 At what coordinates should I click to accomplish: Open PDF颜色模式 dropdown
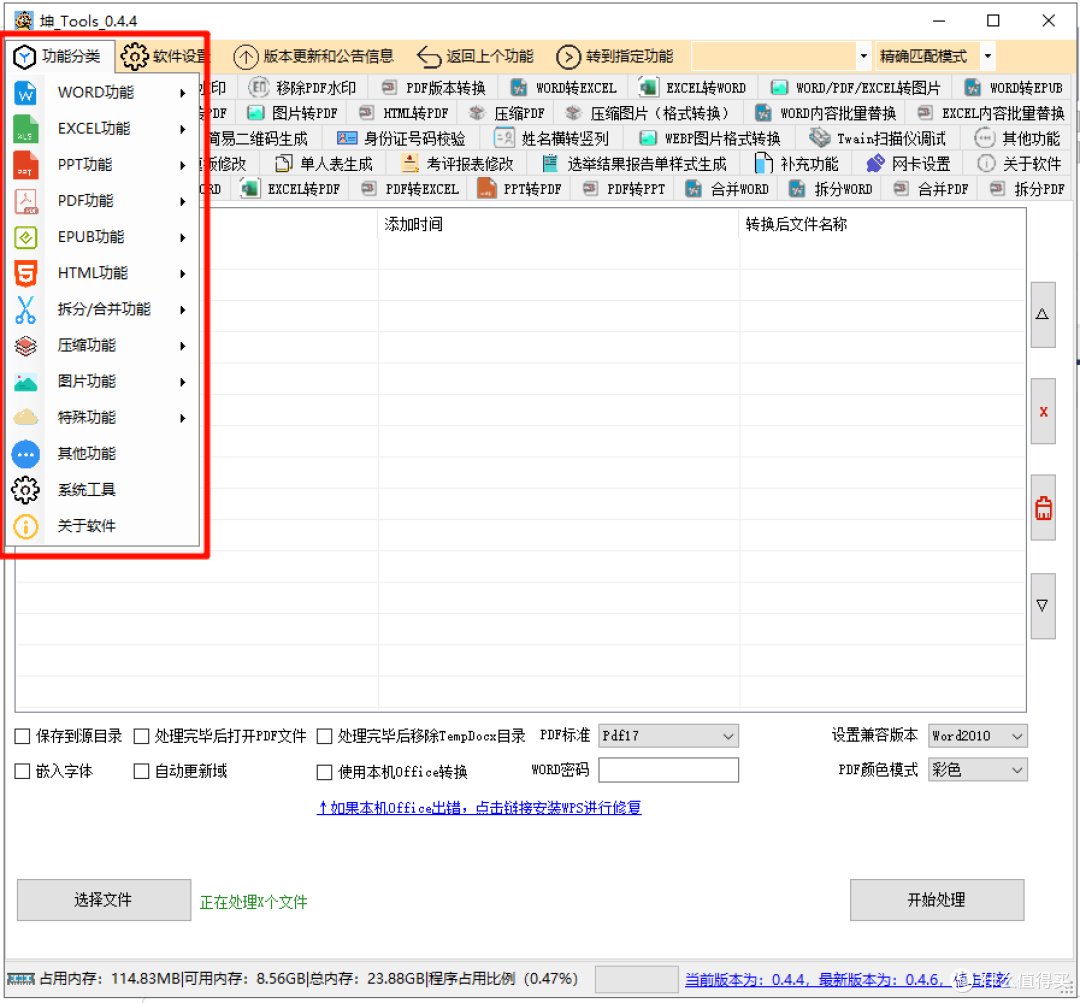tap(977, 769)
